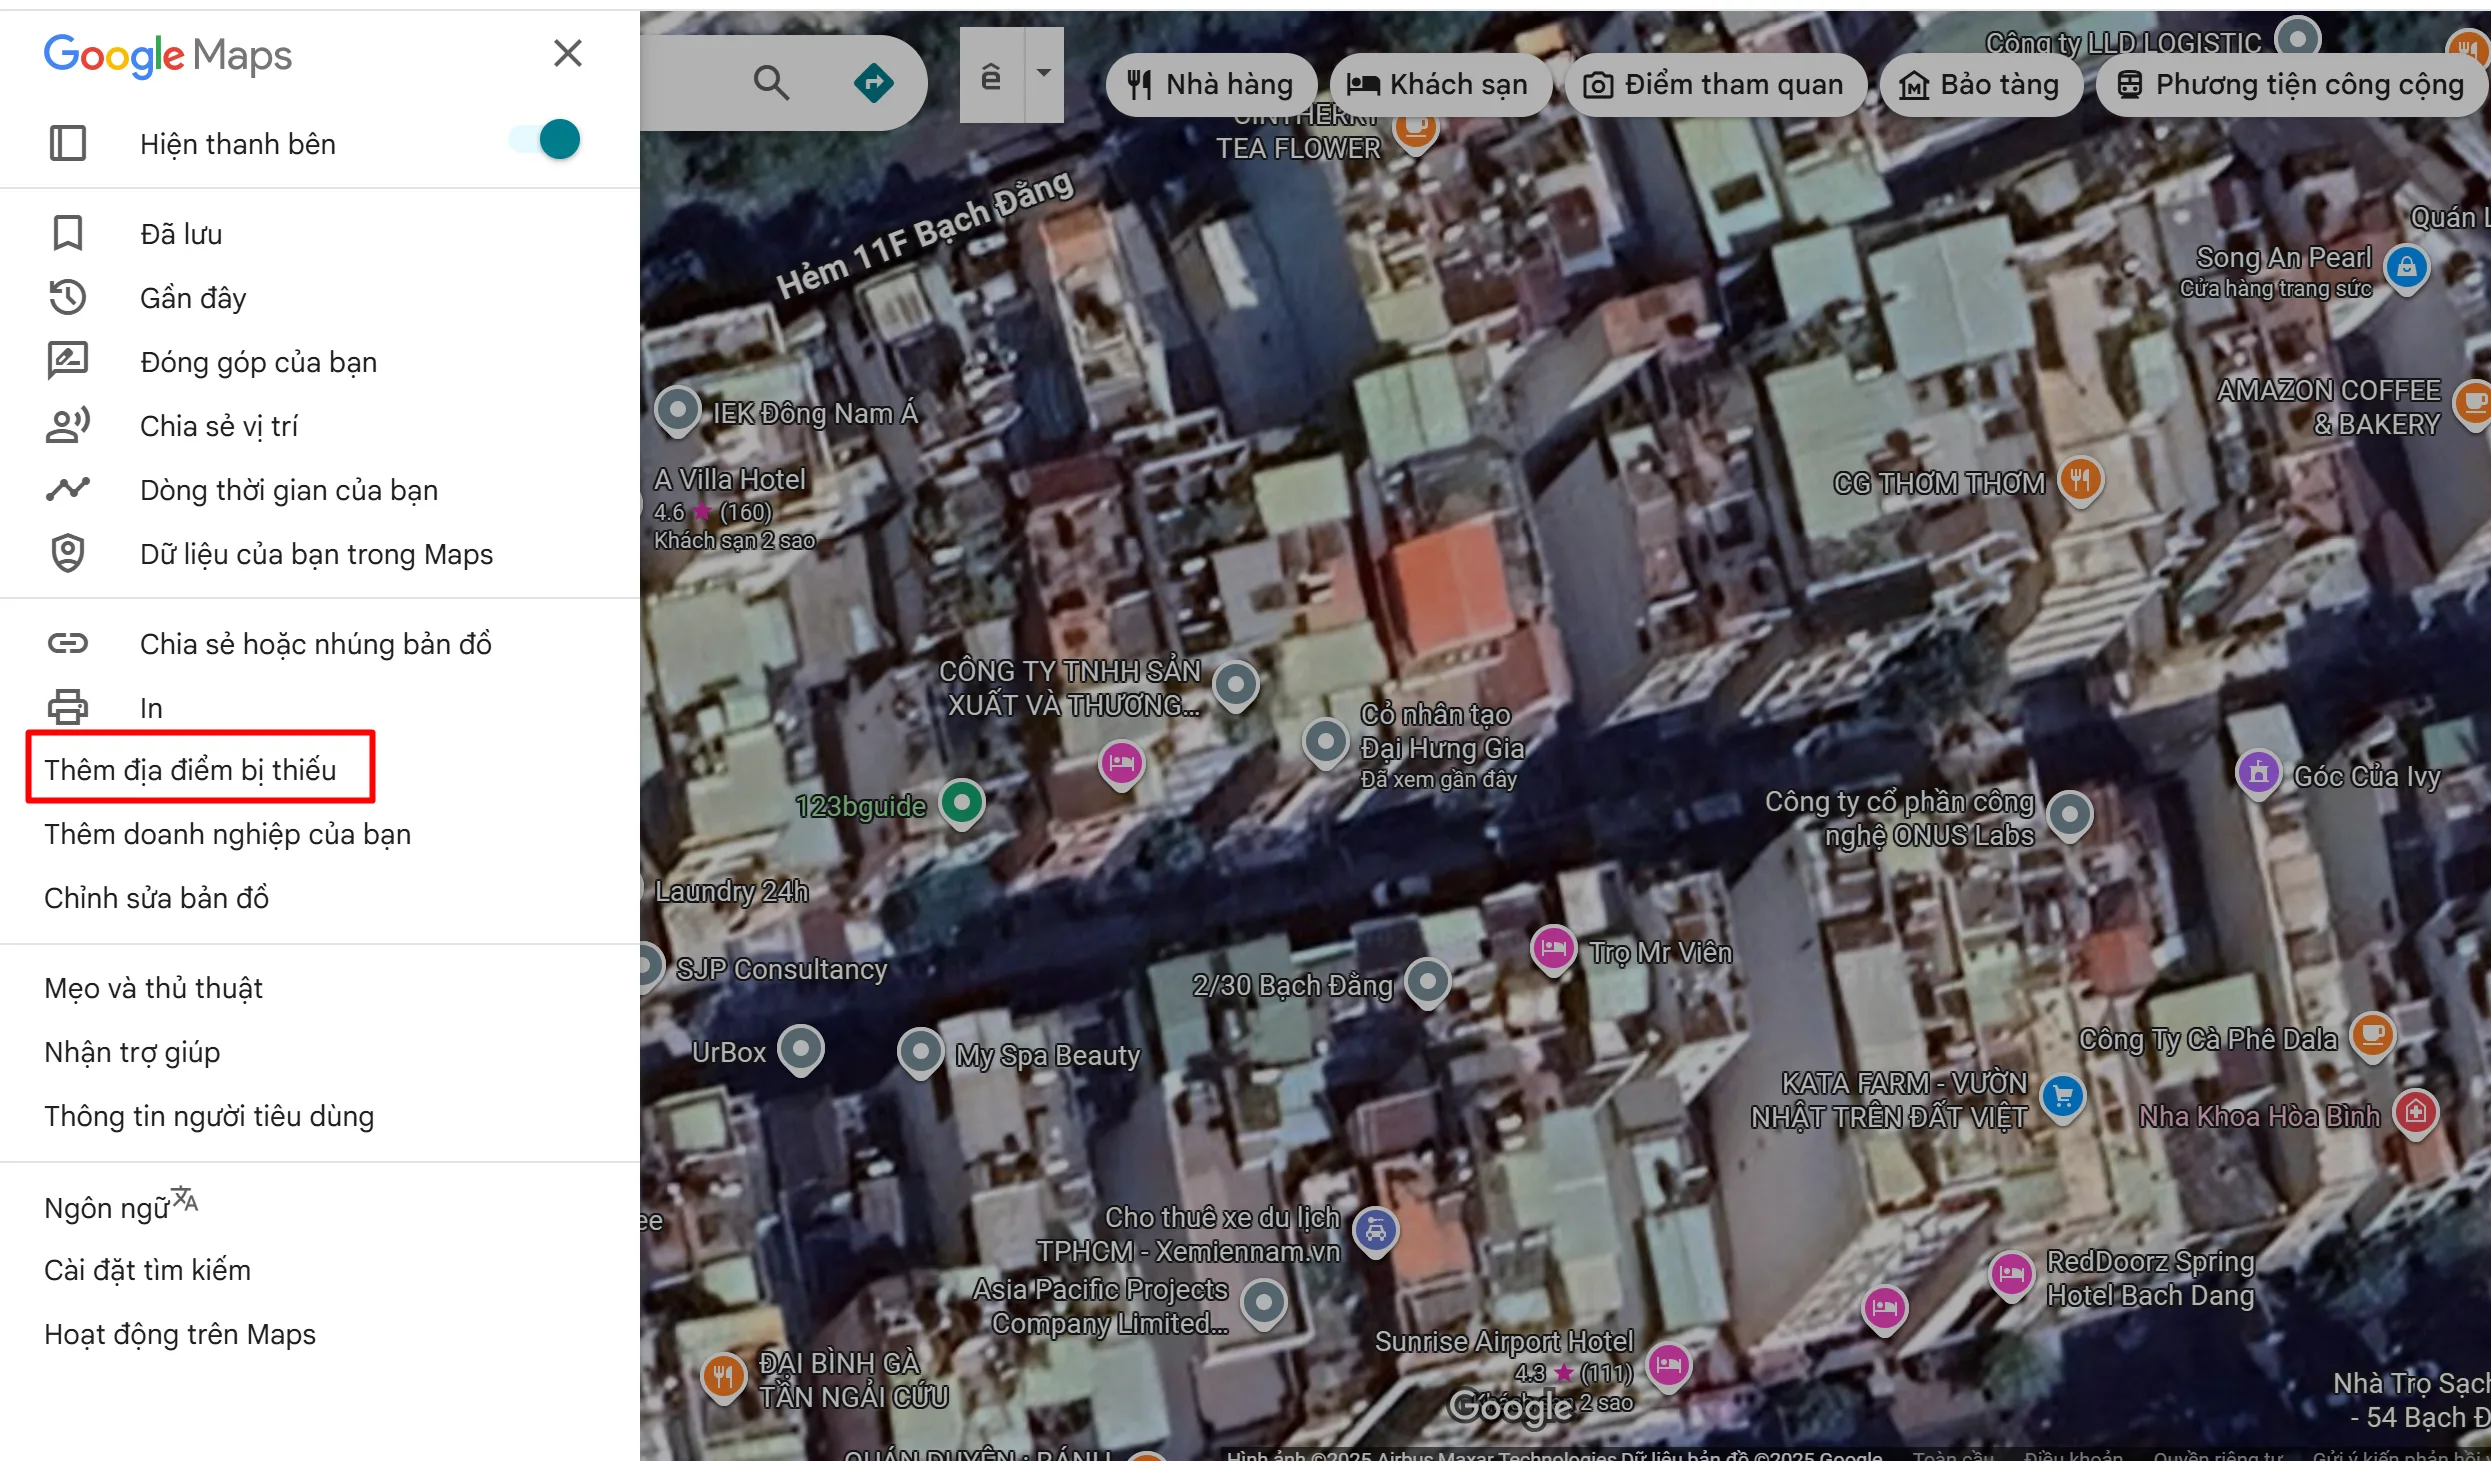This screenshot has width=2491, height=1461.
Task: Expand input method dropdown arrow
Action: (1044, 73)
